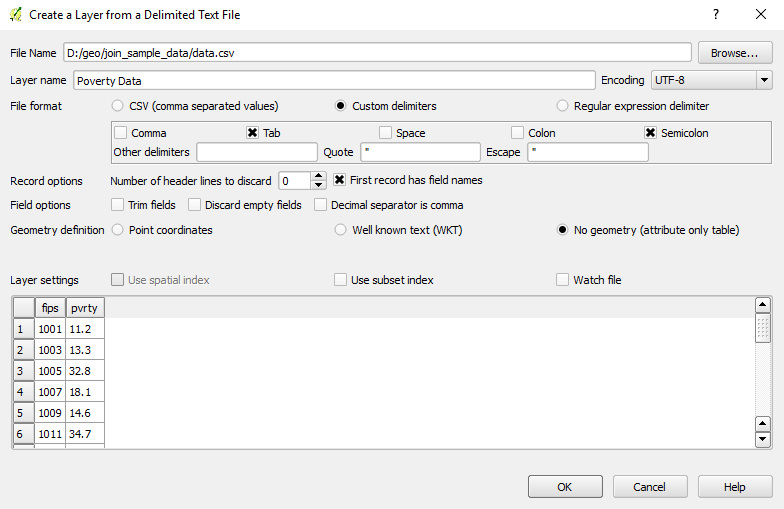
Task: Click the cell containing 1001
Action: coord(50,329)
